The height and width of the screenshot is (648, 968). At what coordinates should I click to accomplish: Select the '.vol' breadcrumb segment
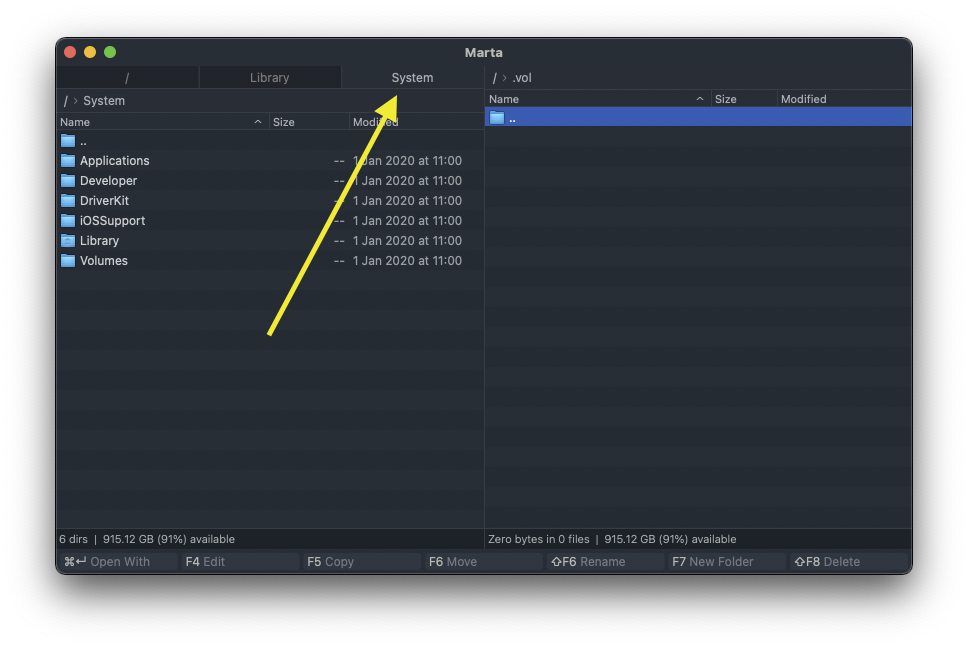point(522,77)
